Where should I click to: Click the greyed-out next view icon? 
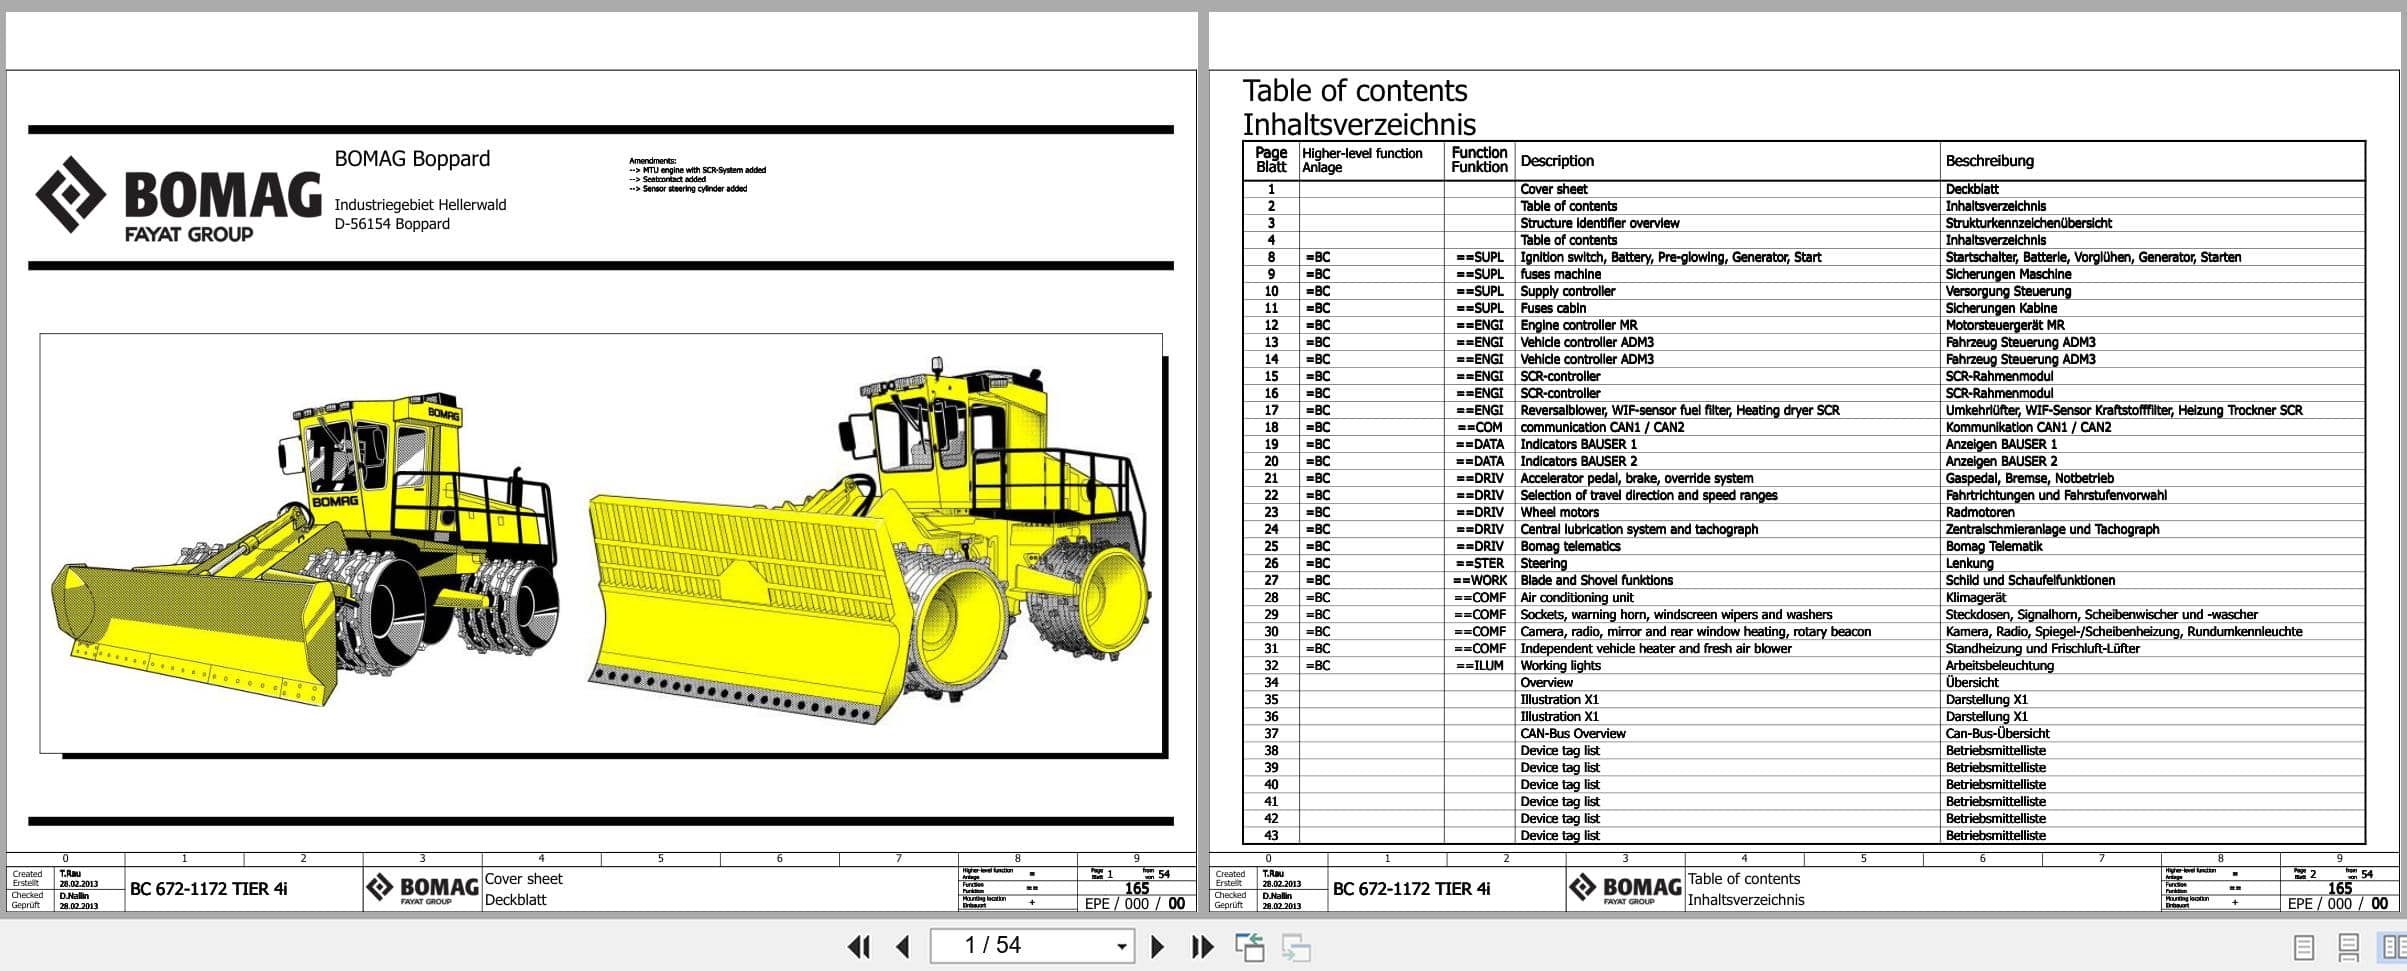pyautogui.click(x=1296, y=947)
